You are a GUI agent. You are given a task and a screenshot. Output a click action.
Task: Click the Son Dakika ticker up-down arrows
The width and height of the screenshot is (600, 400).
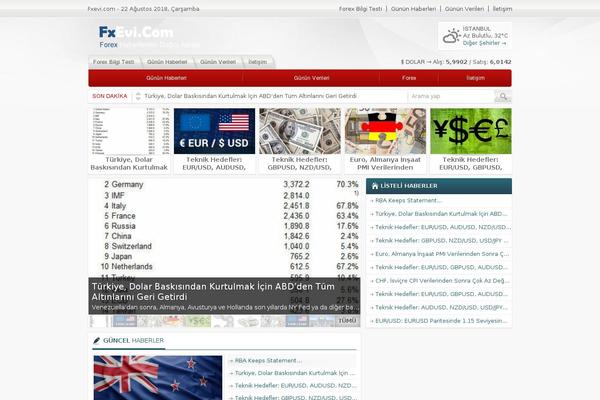138,96
